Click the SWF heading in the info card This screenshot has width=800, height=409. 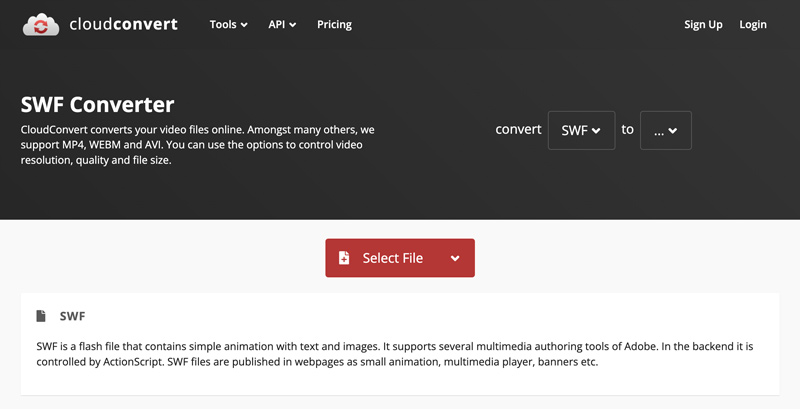pyautogui.click(x=72, y=316)
